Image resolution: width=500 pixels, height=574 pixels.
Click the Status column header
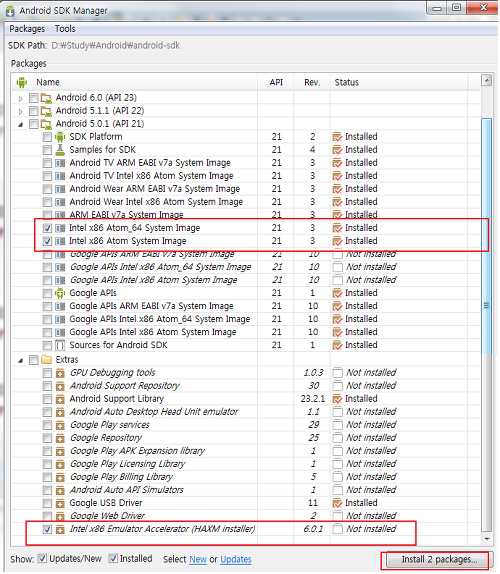[399, 82]
